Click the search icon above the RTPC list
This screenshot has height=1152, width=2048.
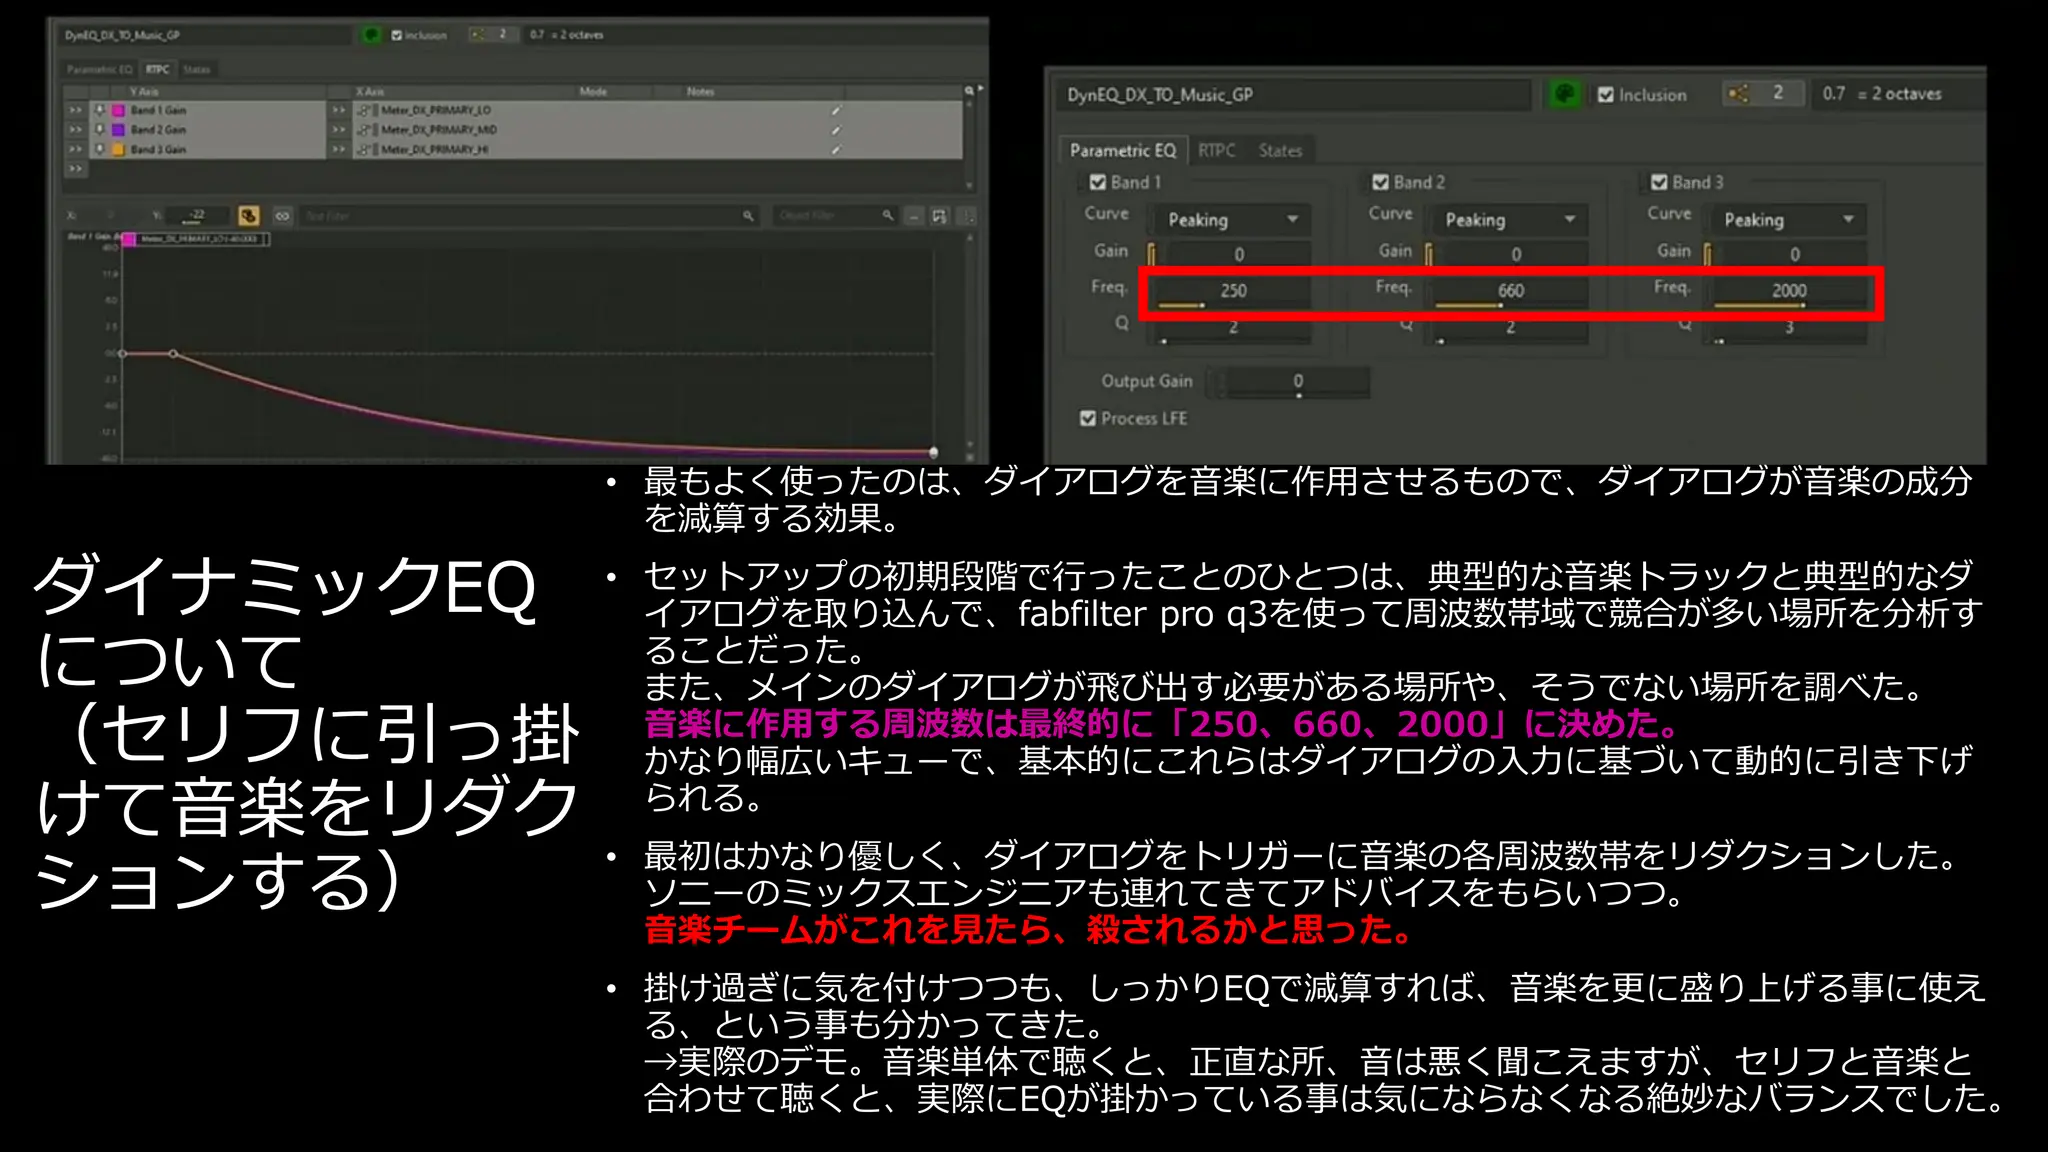tap(968, 90)
